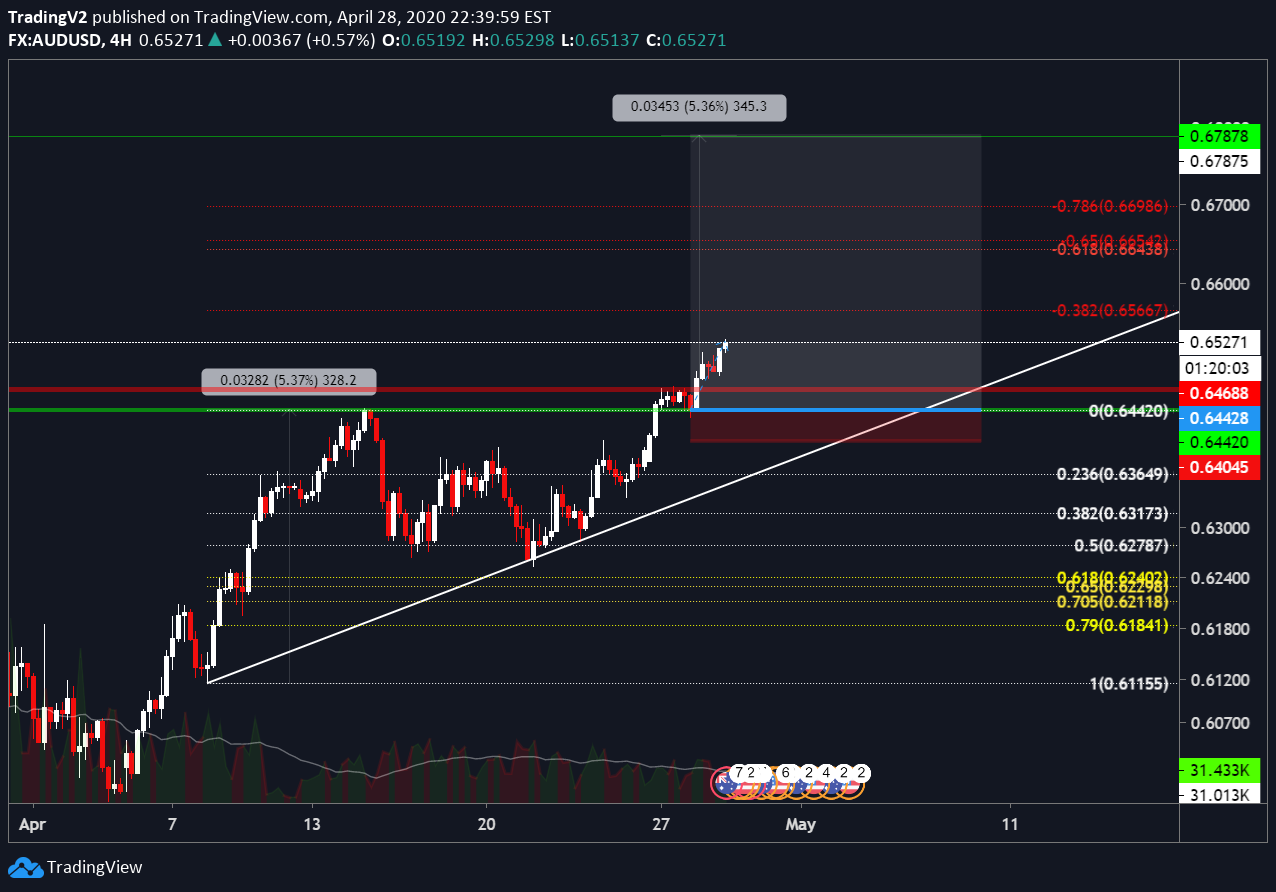
Task: Select the blue entry line of long position
Action: pos(836,410)
